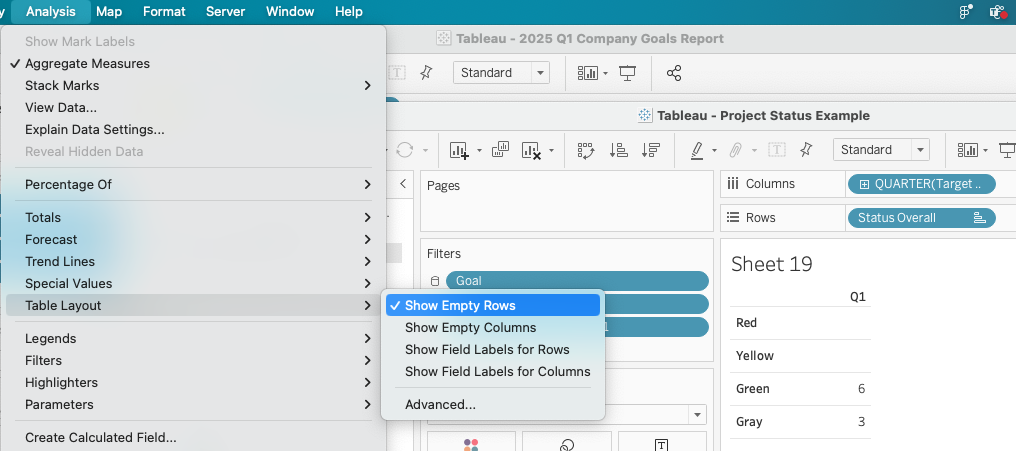Click the Group Members paperclip icon

(x=735, y=150)
